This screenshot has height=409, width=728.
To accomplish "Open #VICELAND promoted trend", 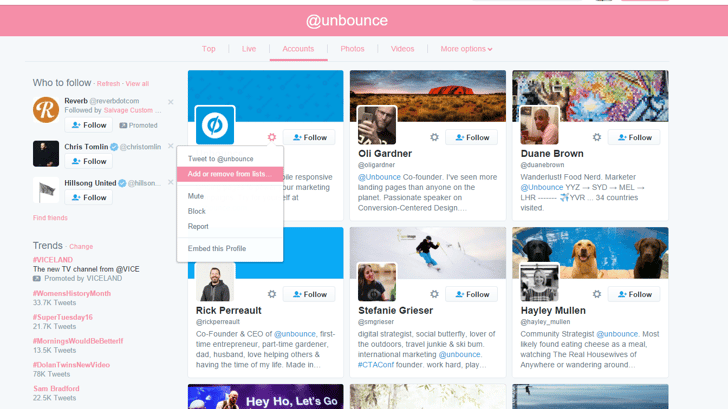I will (52, 260).
